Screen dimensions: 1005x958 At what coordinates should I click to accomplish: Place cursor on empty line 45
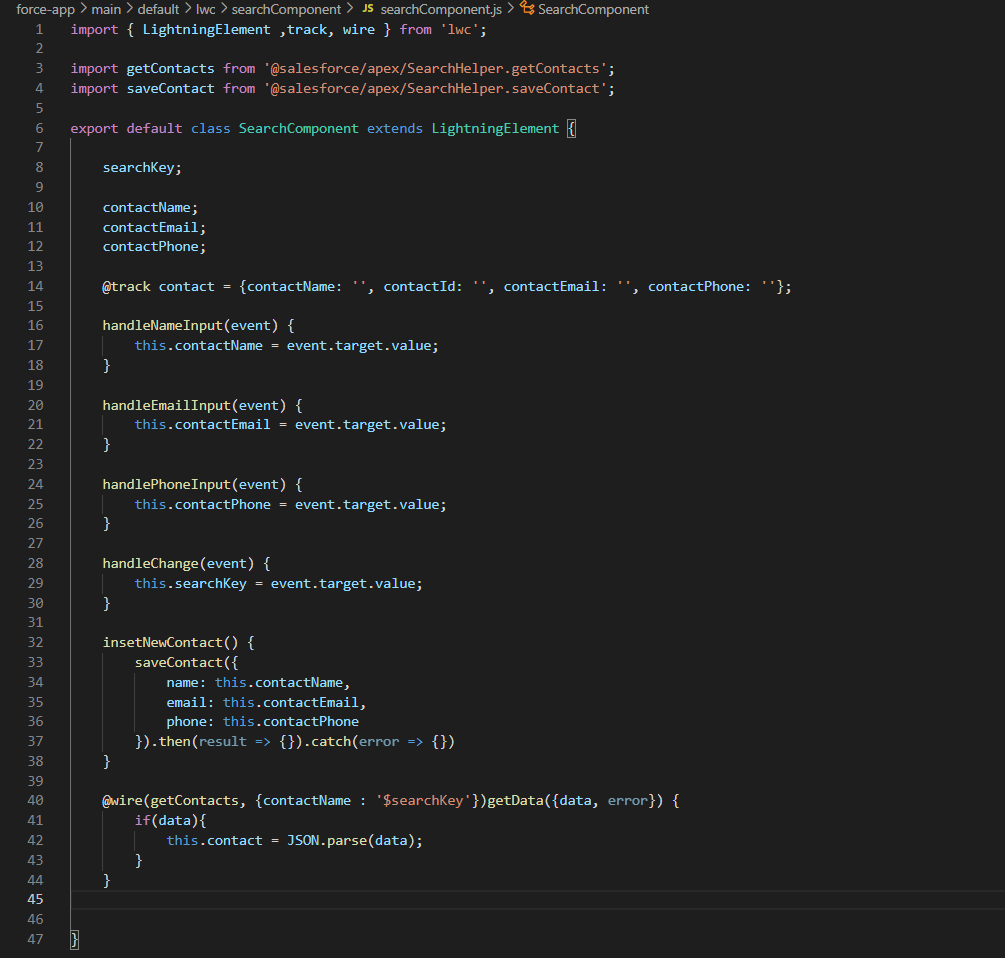(x=537, y=900)
